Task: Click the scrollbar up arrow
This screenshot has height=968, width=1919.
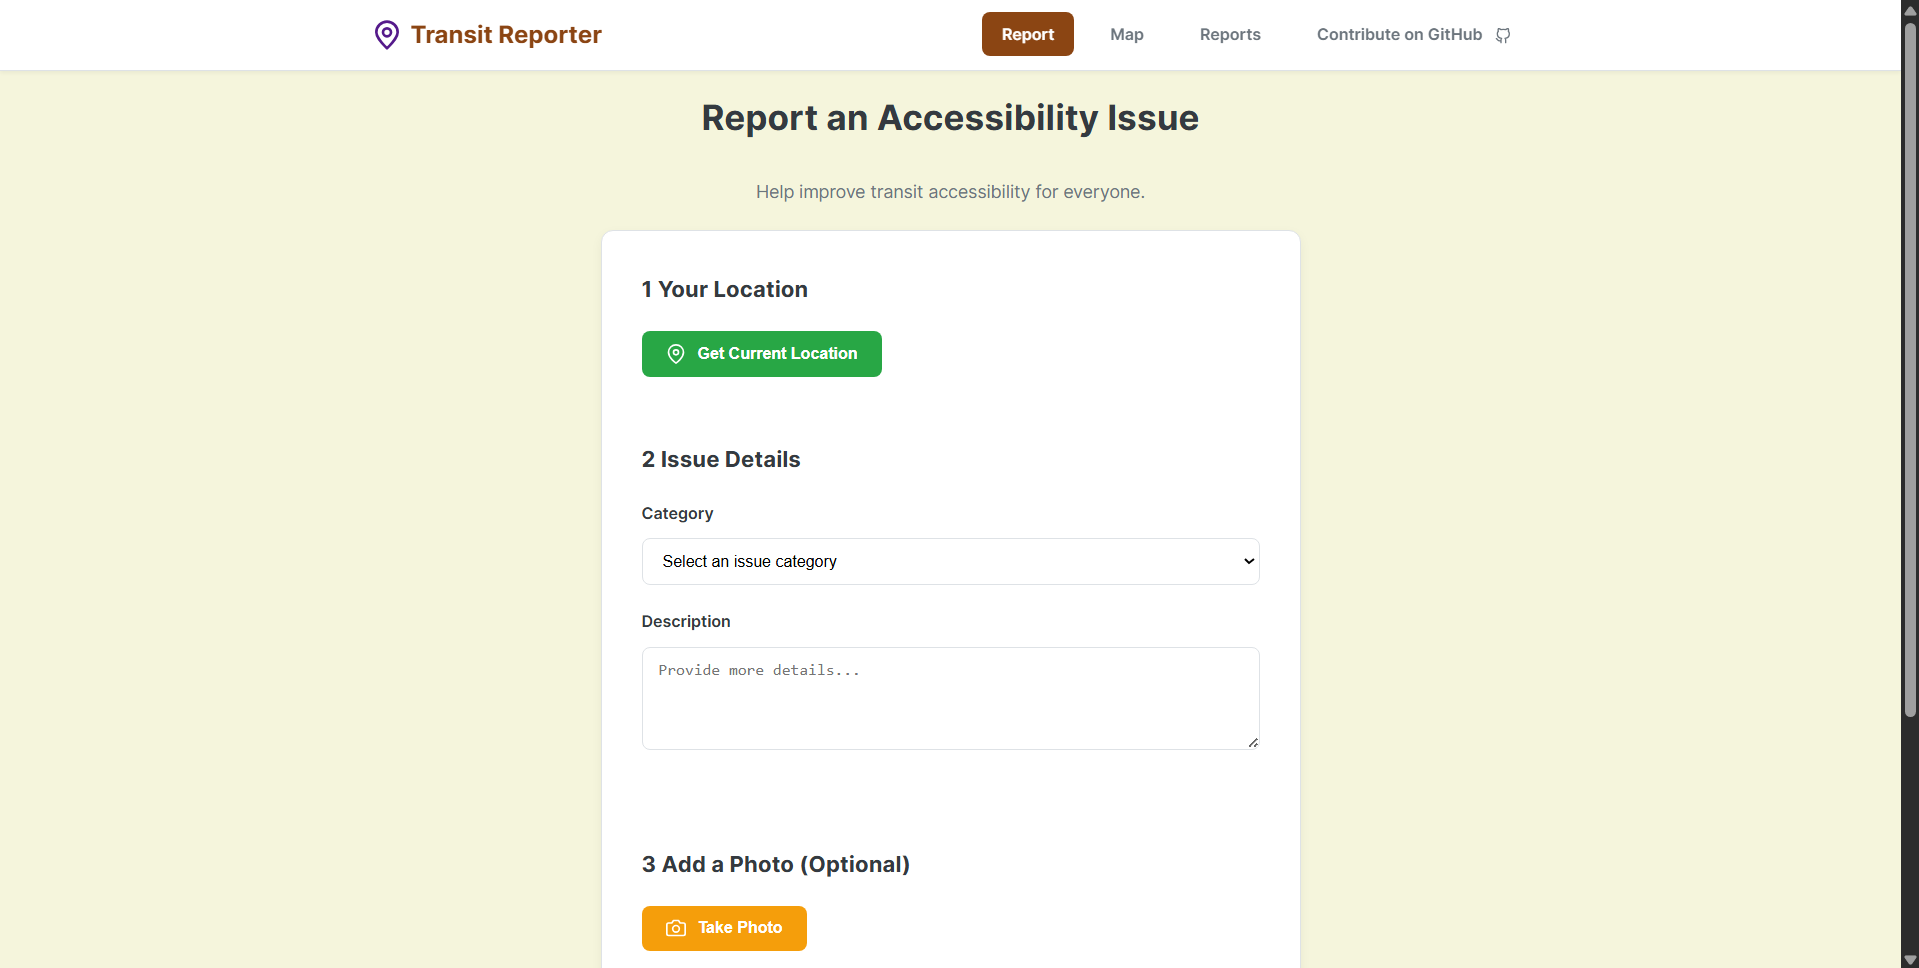Action: click(x=1910, y=9)
